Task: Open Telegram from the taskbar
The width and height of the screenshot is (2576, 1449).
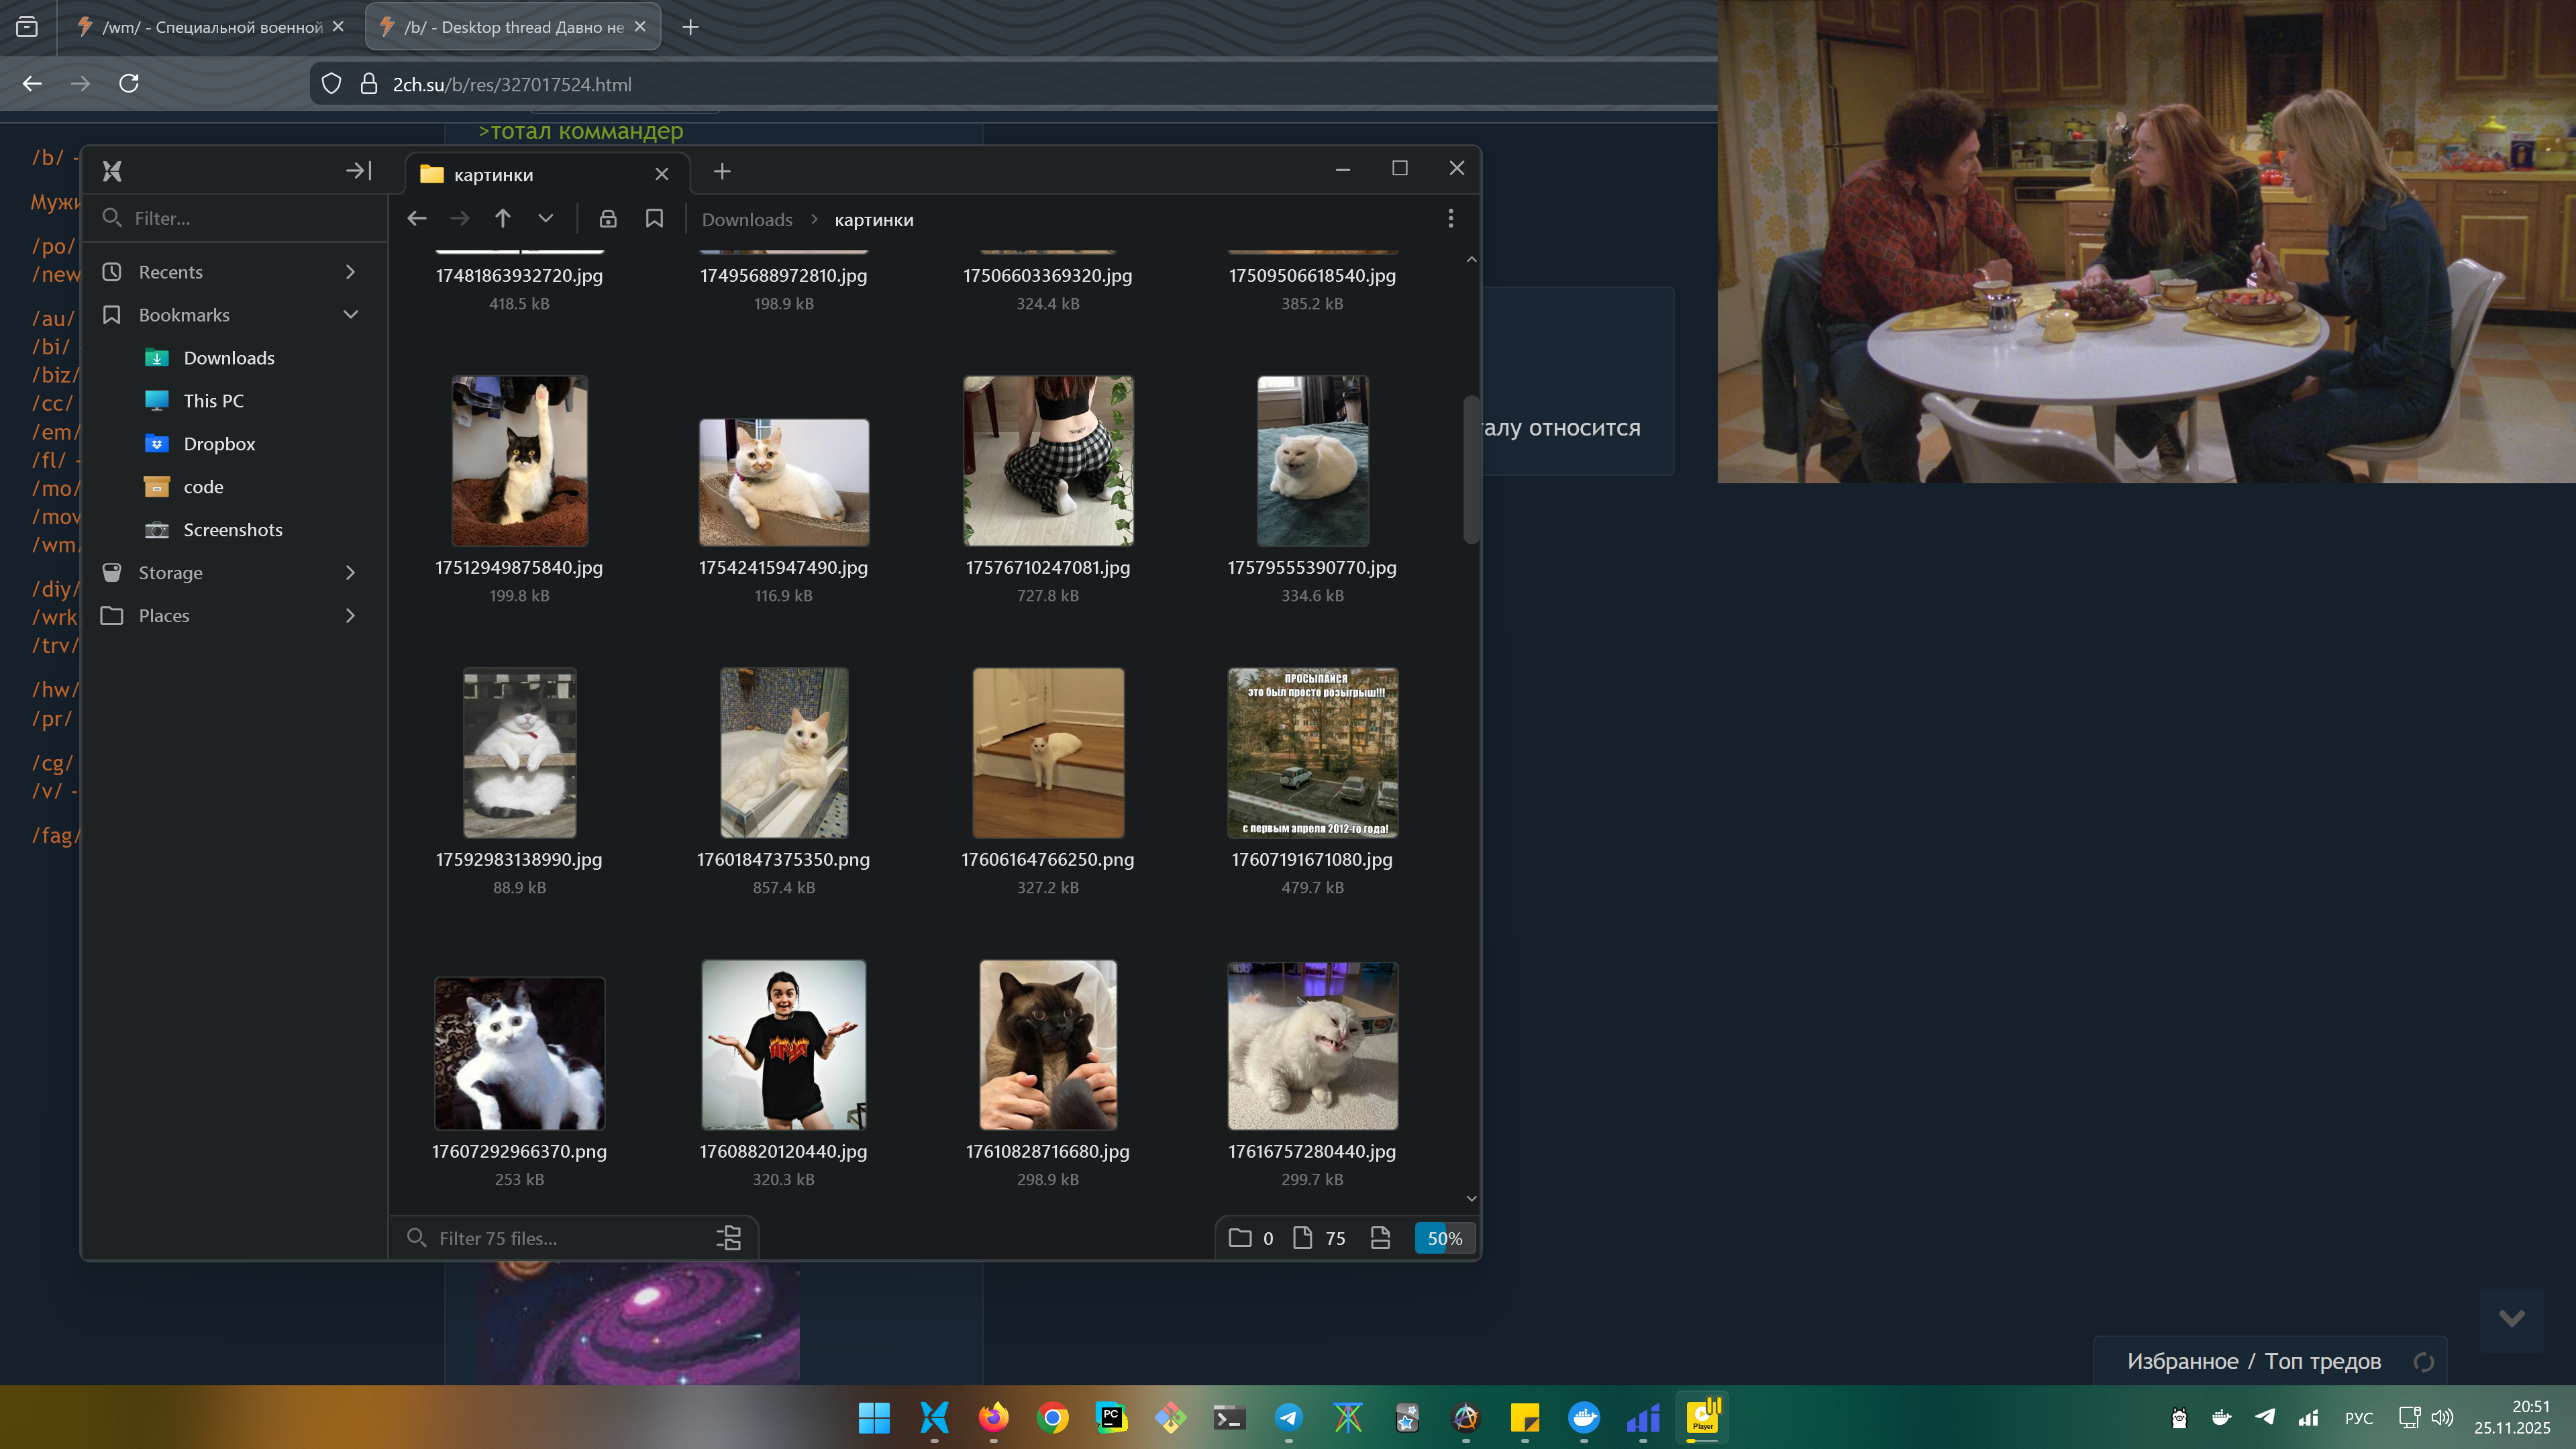Action: 1289,1417
